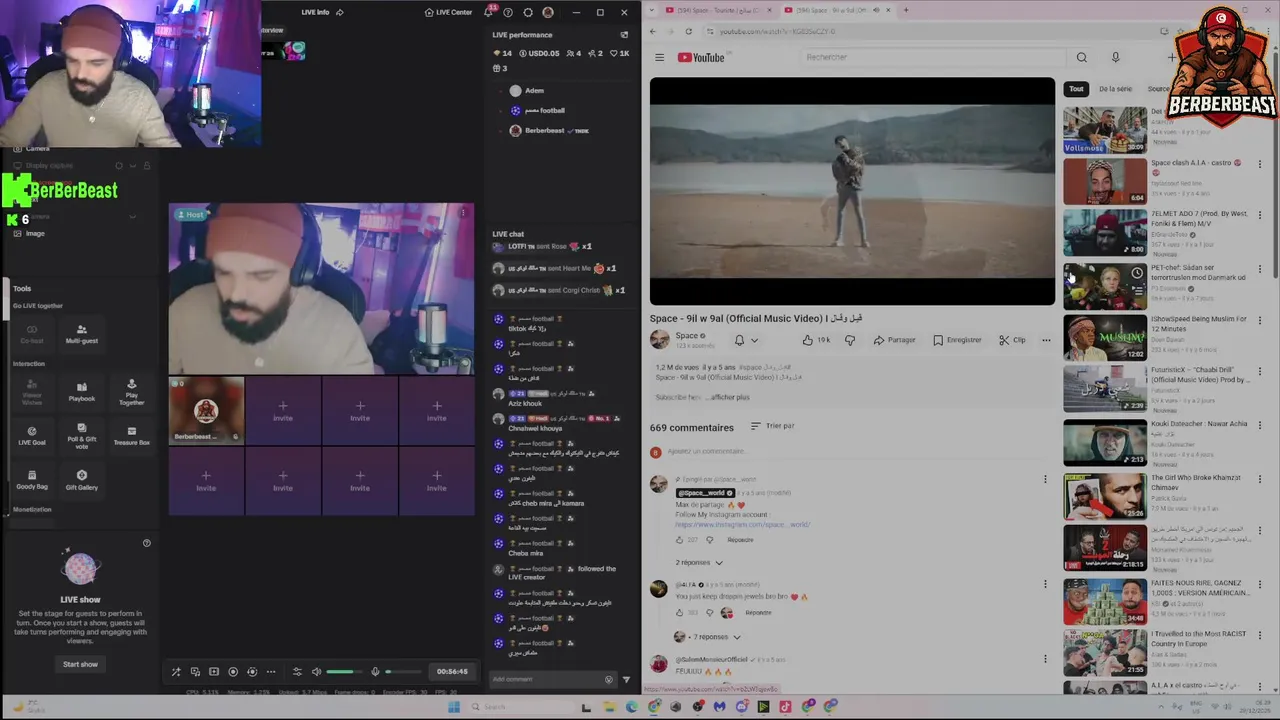Click the magic wand effects icon in bottom toolbar

point(176,672)
